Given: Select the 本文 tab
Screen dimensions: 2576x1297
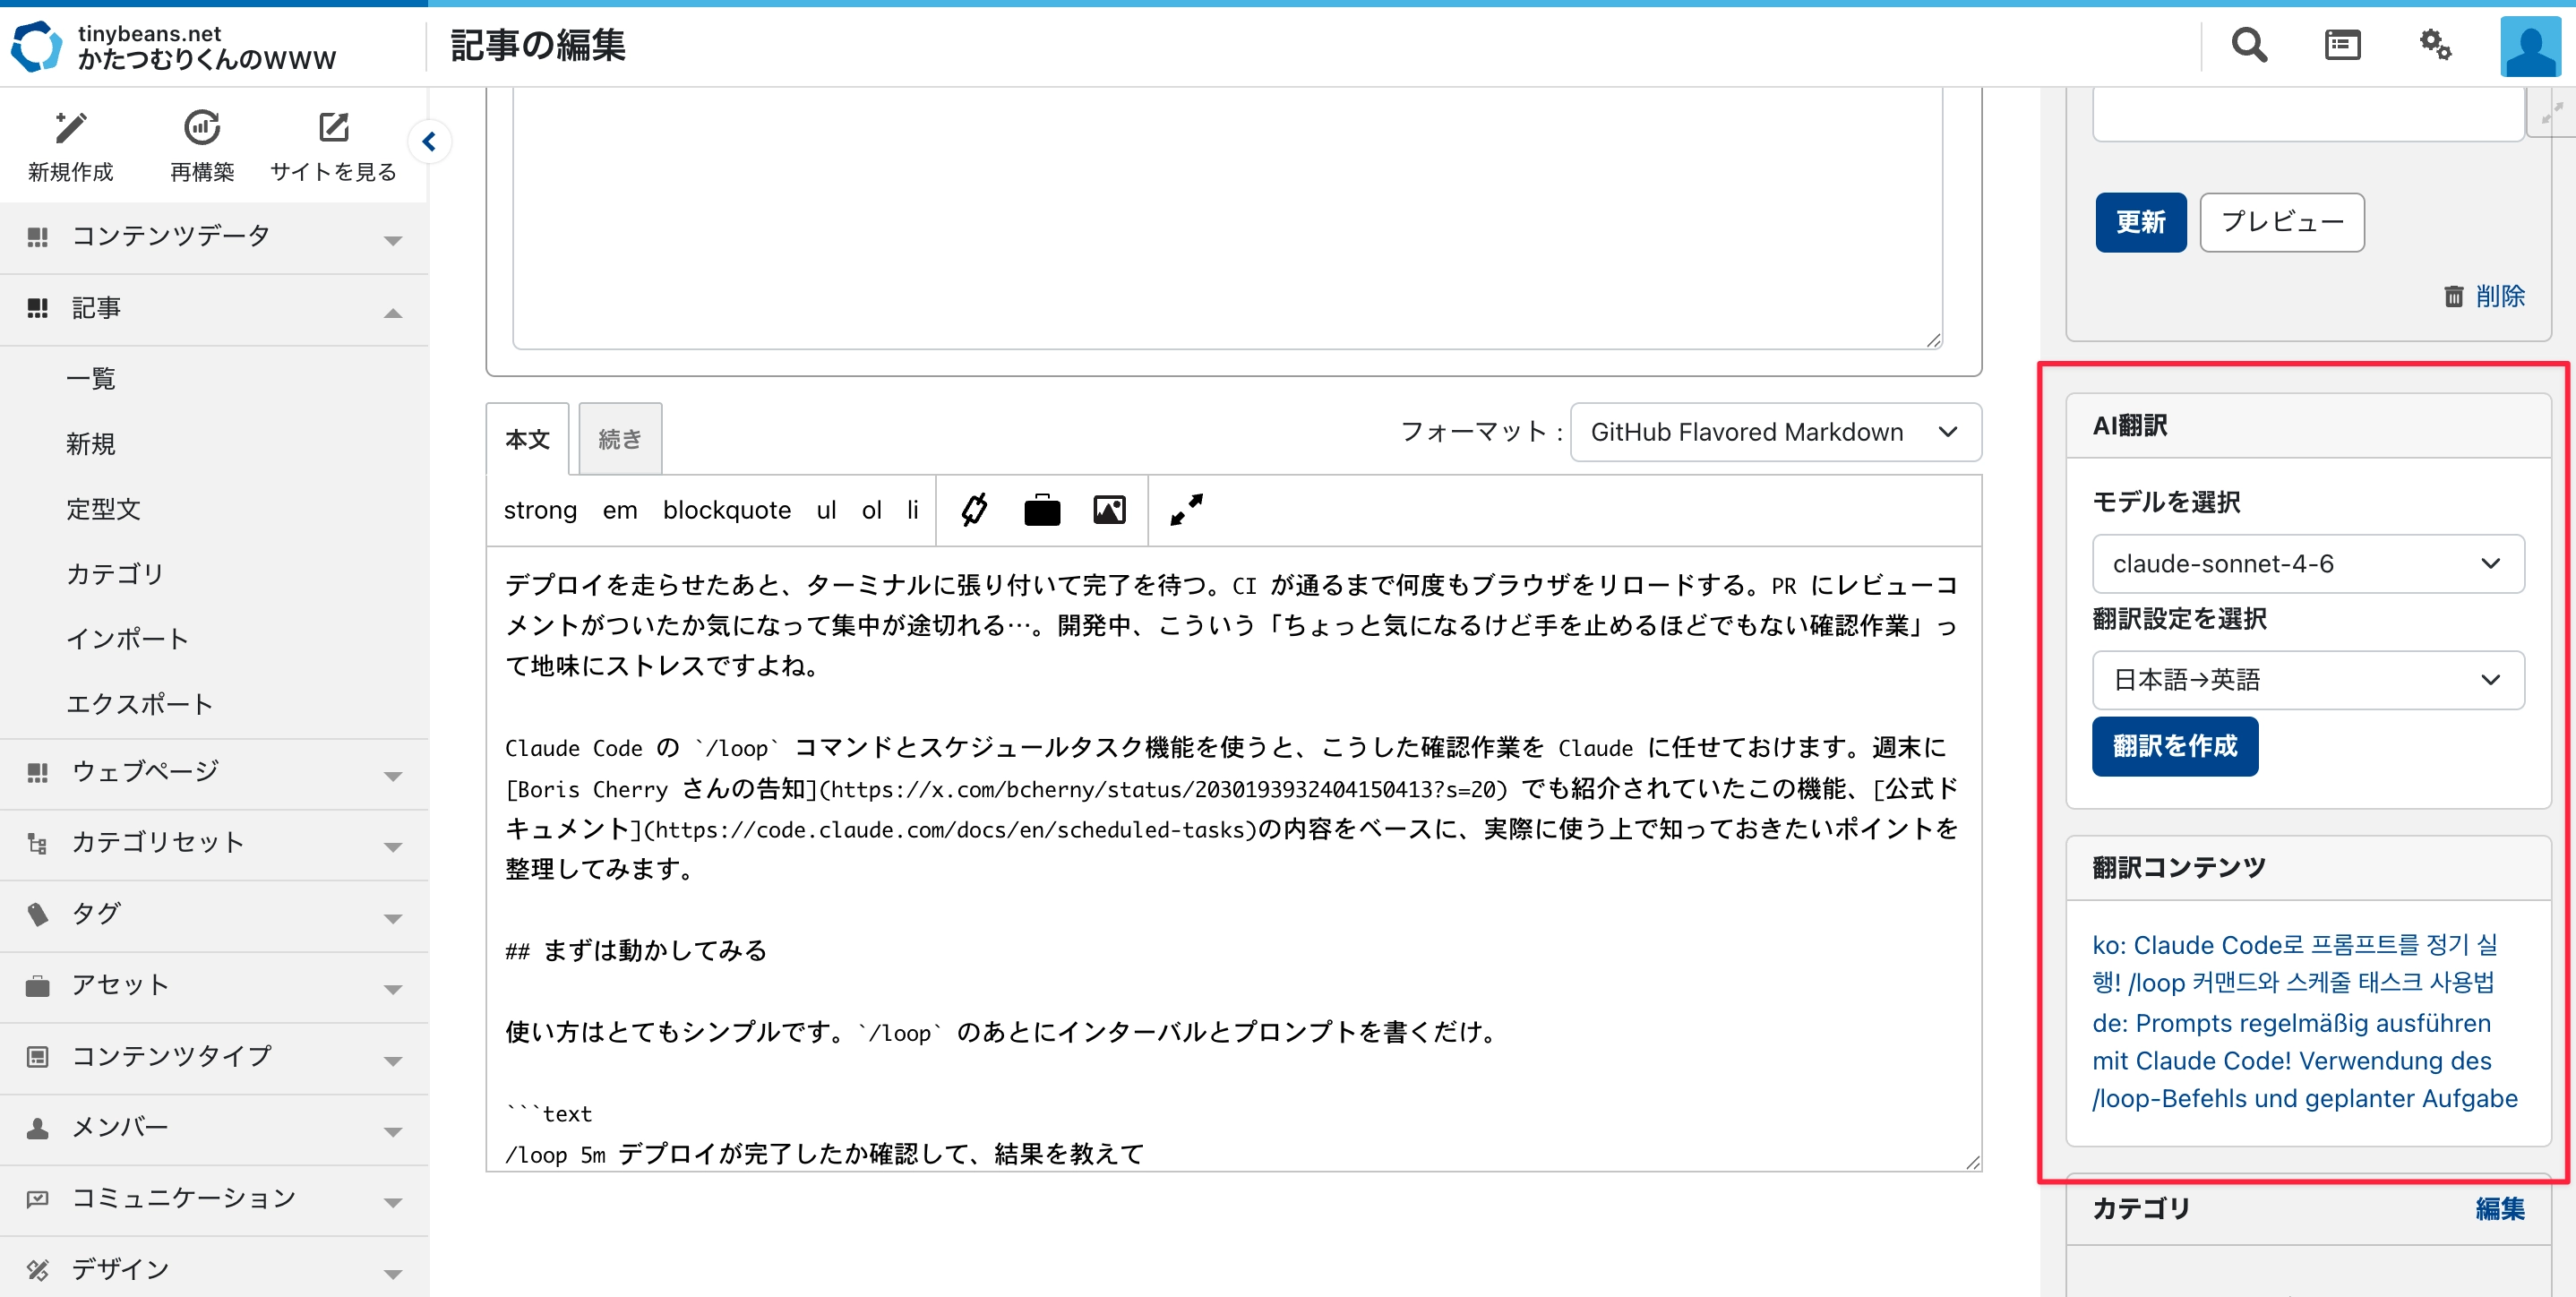Looking at the screenshot, I should click(527, 439).
